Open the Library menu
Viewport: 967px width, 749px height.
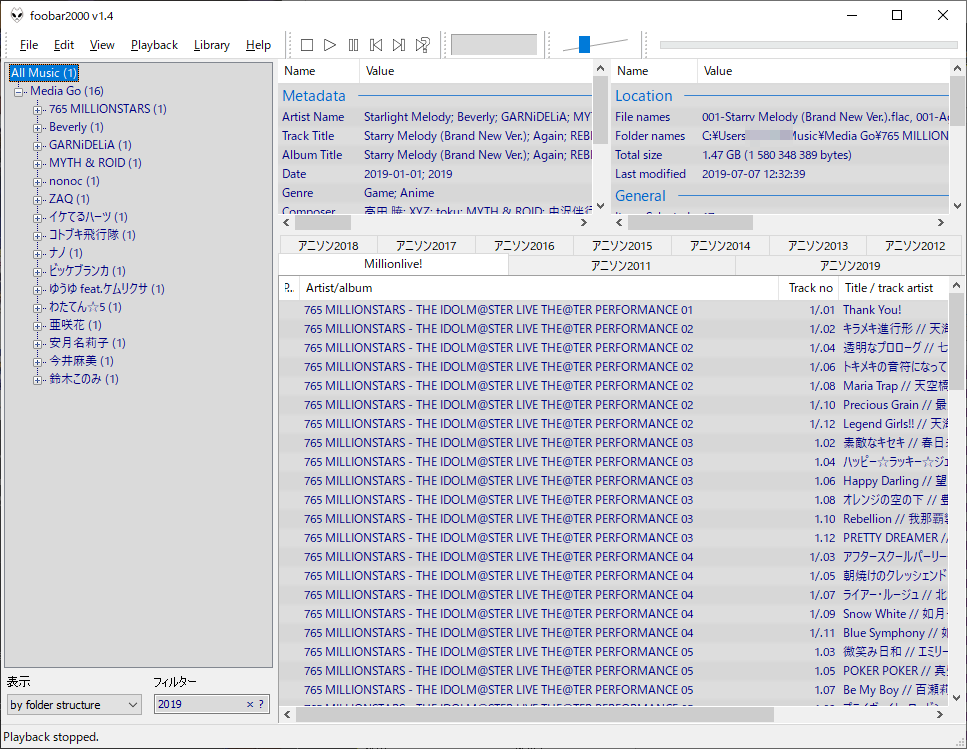(212, 45)
